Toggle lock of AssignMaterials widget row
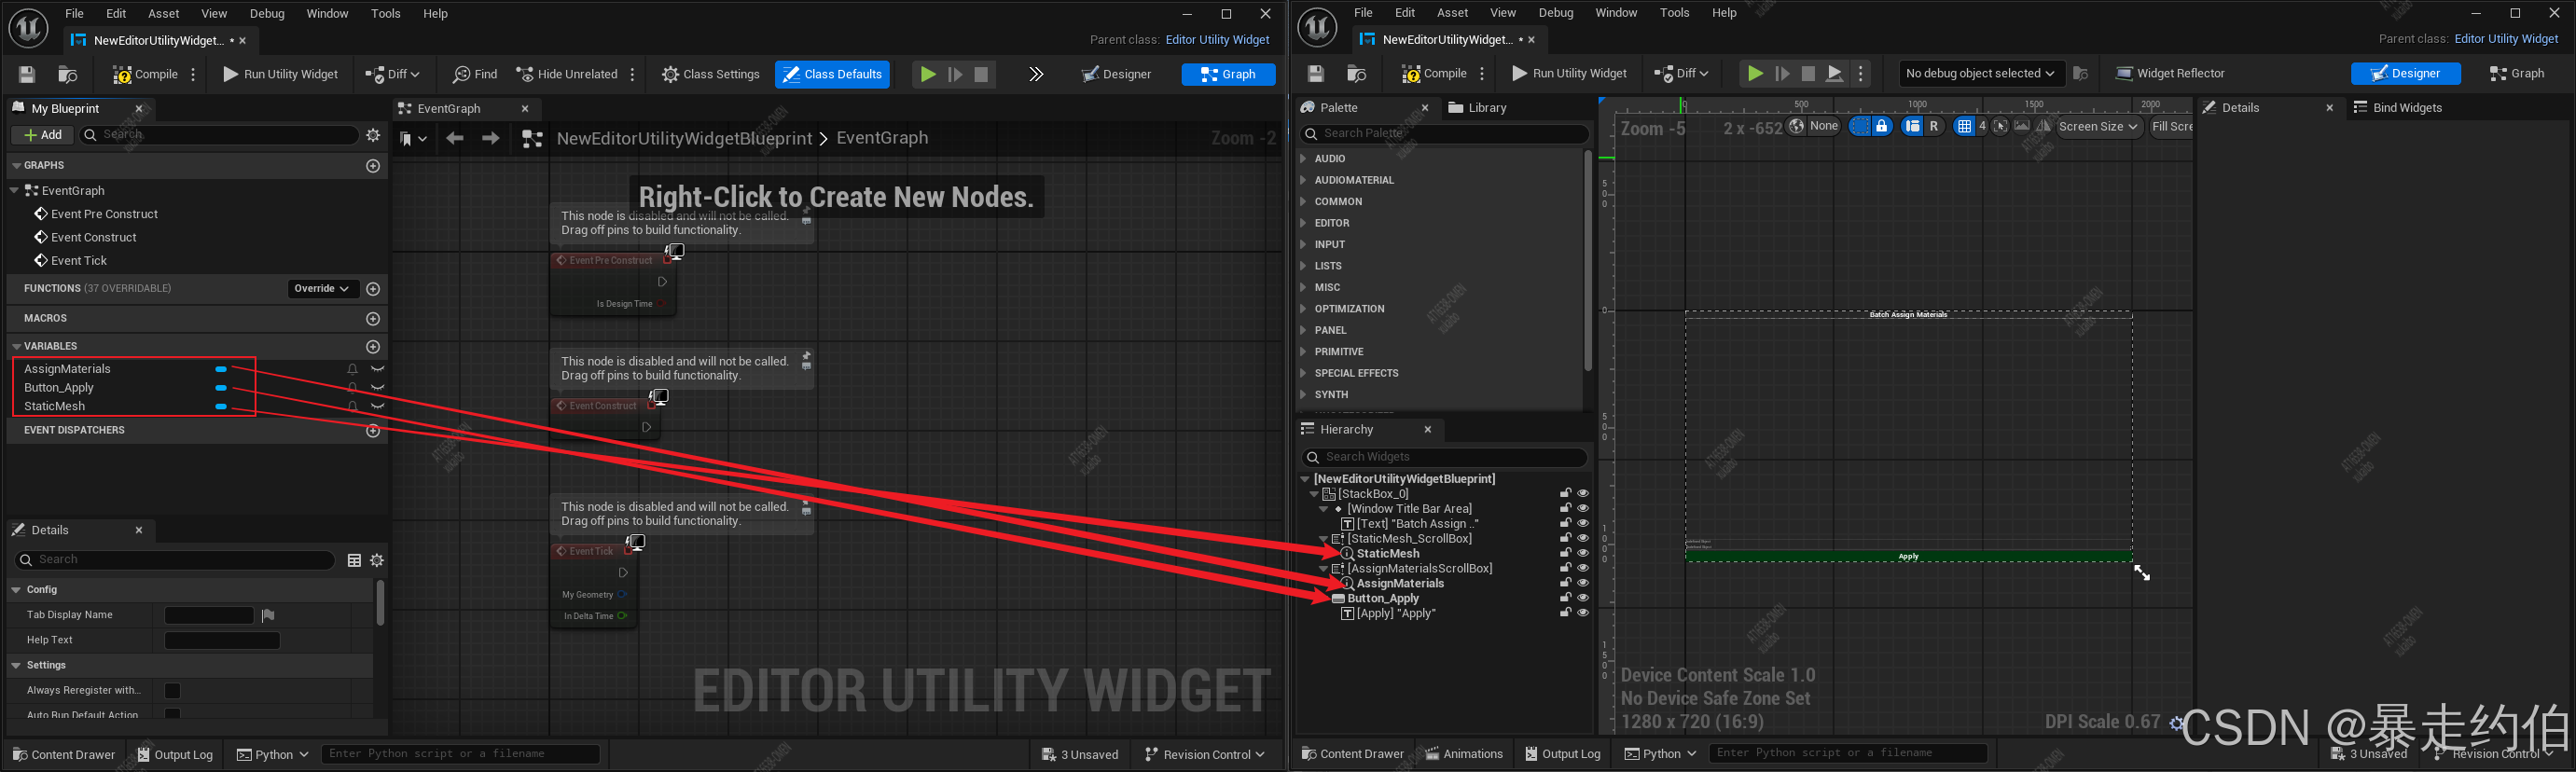Viewport: 2576px width, 772px height. (1566, 583)
